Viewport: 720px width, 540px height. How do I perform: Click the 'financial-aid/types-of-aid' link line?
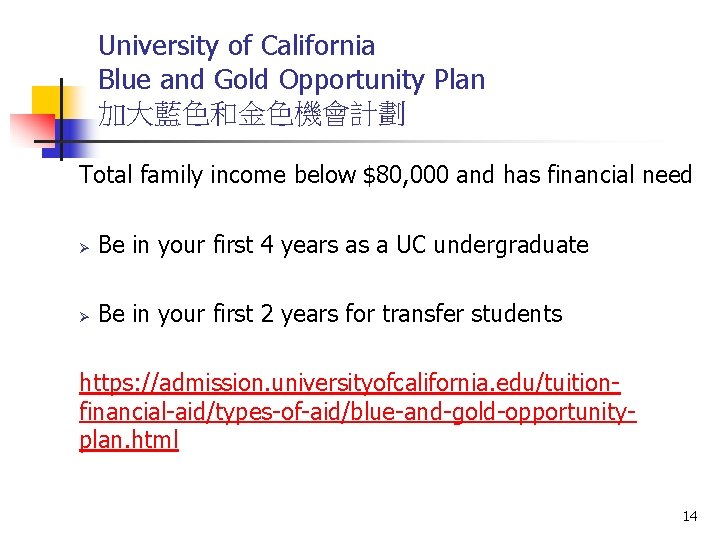point(358,411)
